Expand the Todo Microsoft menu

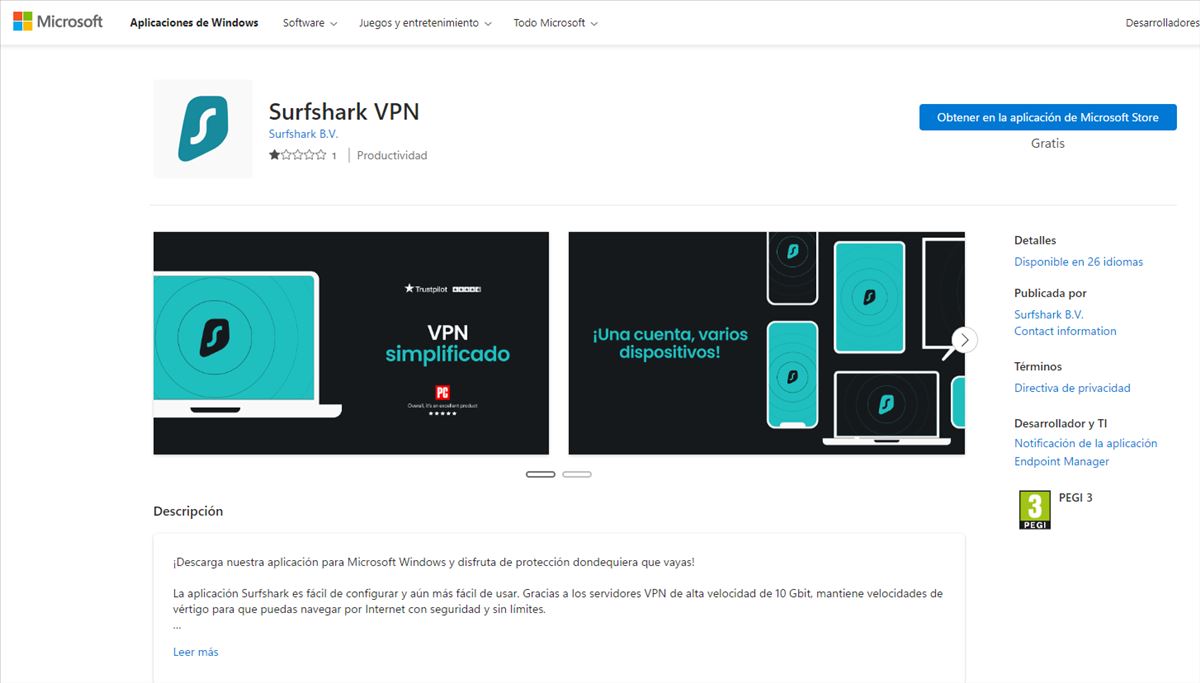[556, 23]
